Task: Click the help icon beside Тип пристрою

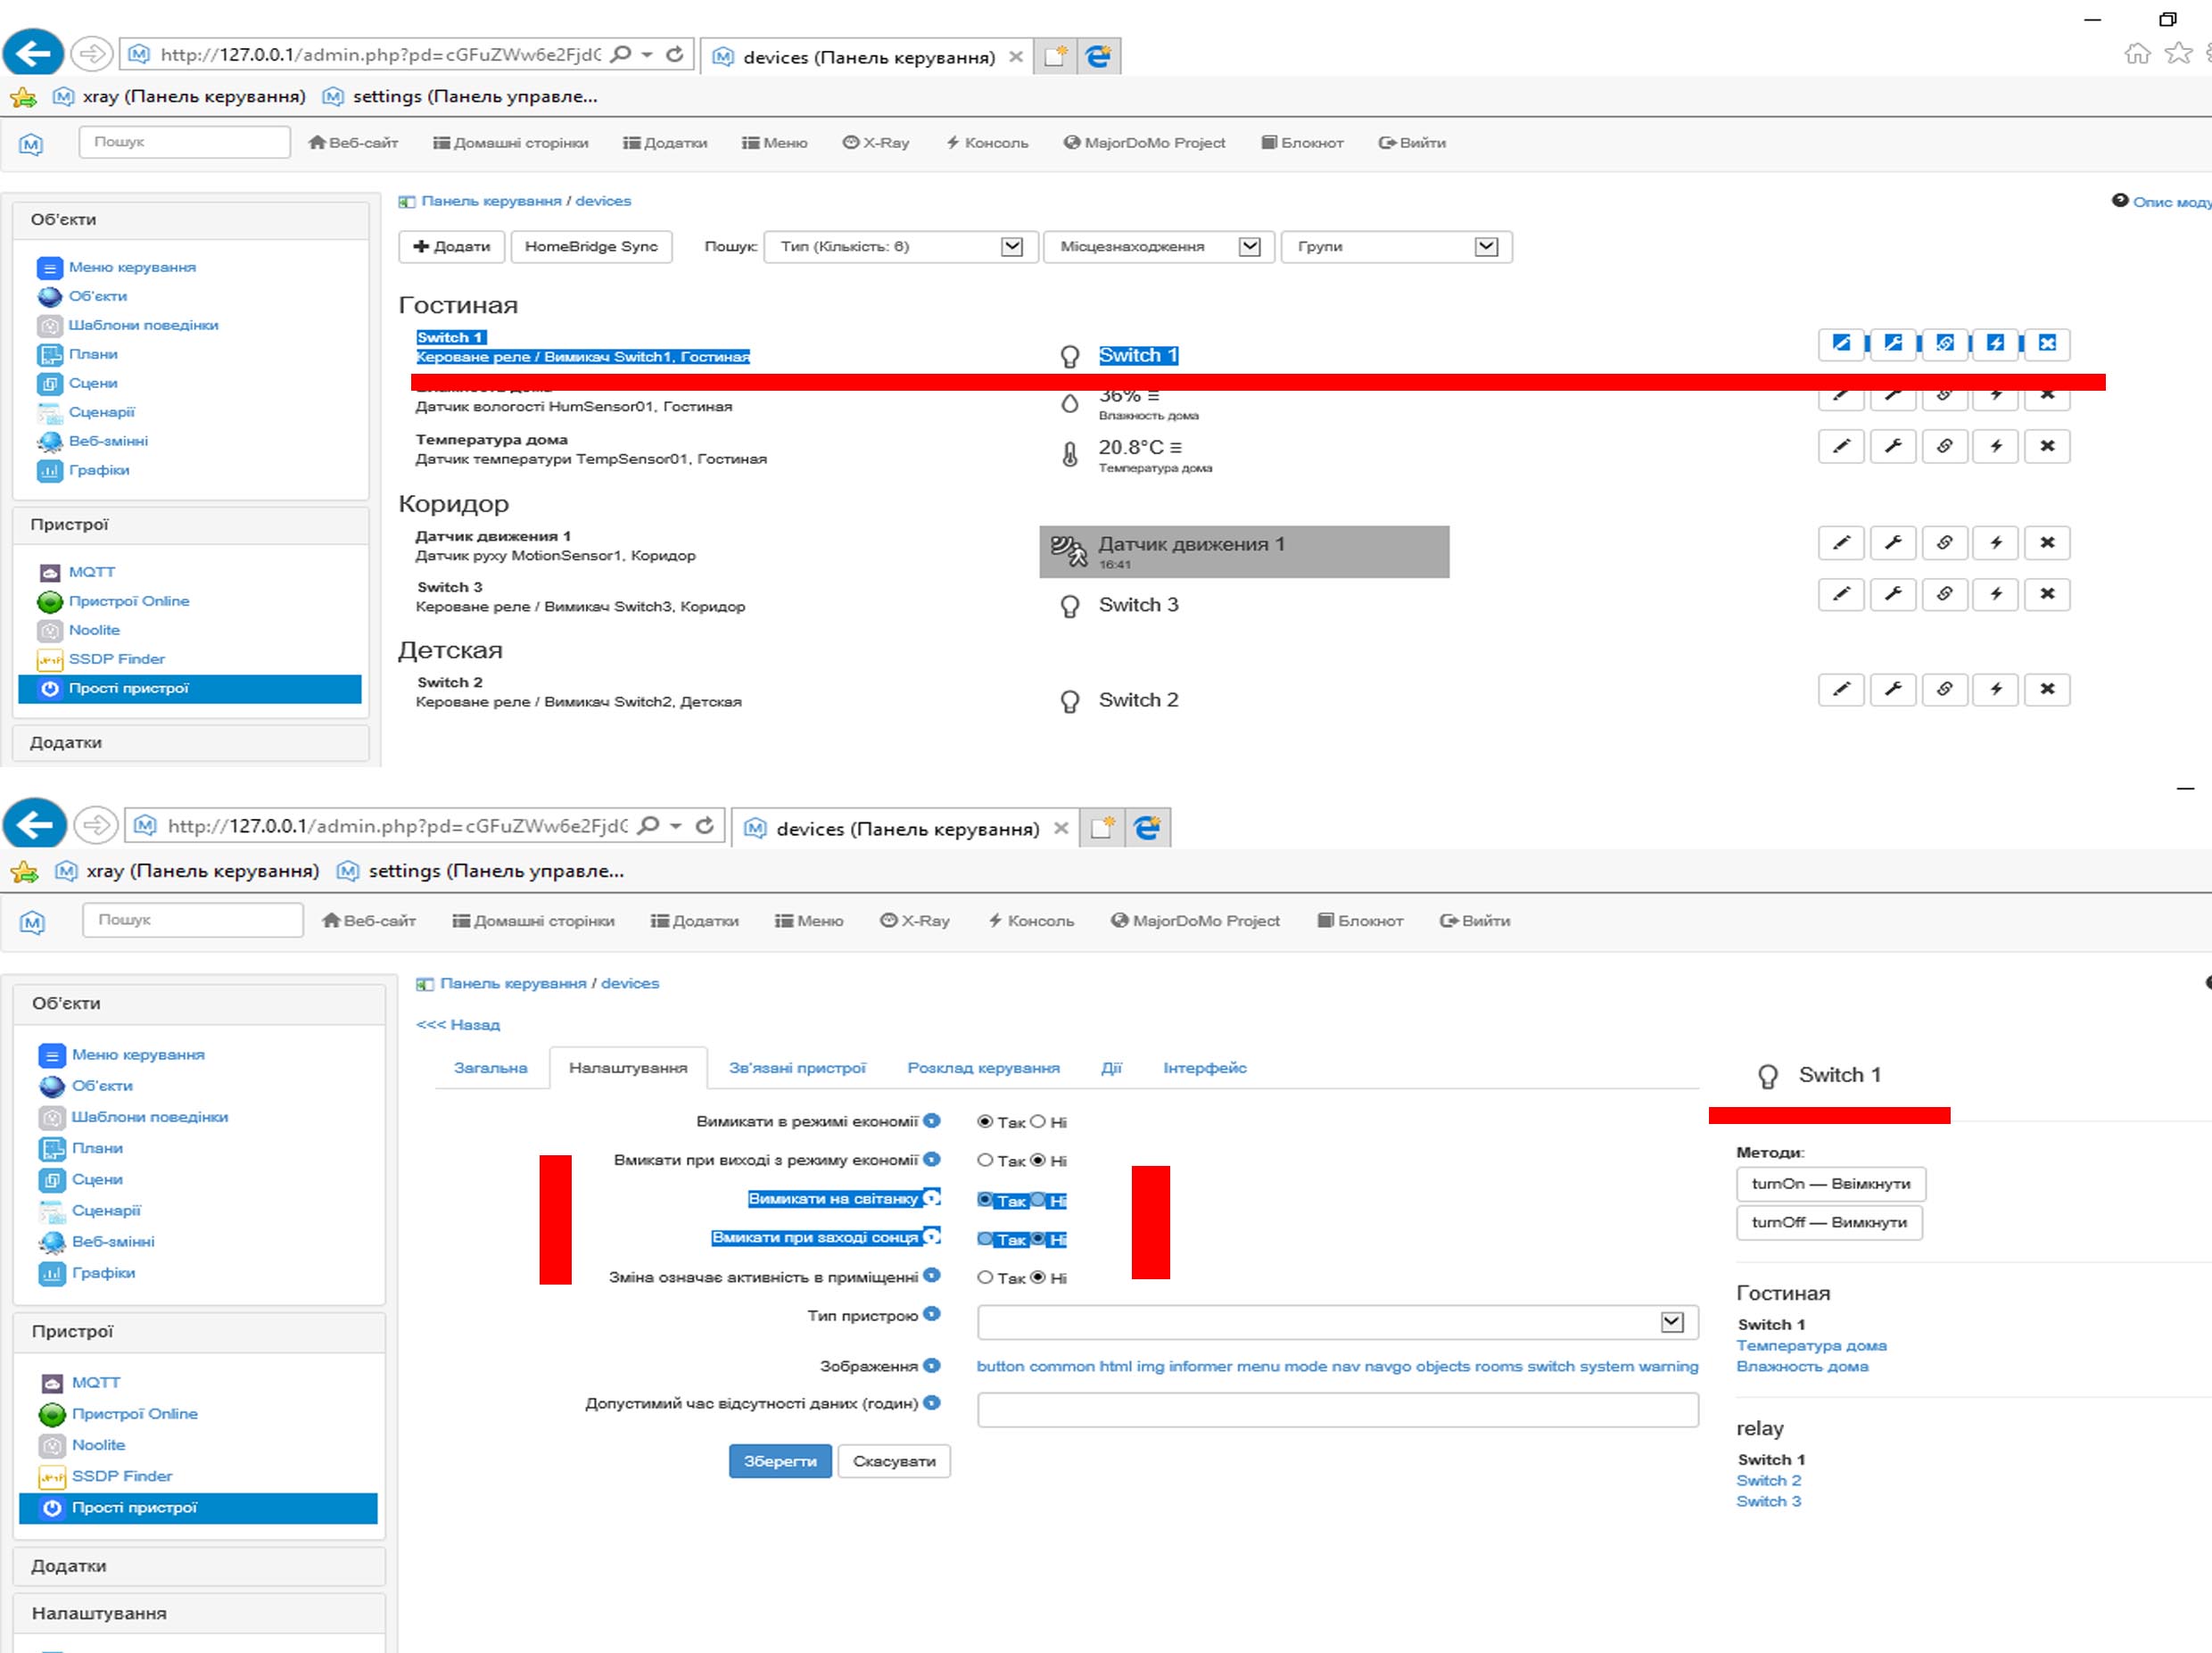Action: point(932,1315)
